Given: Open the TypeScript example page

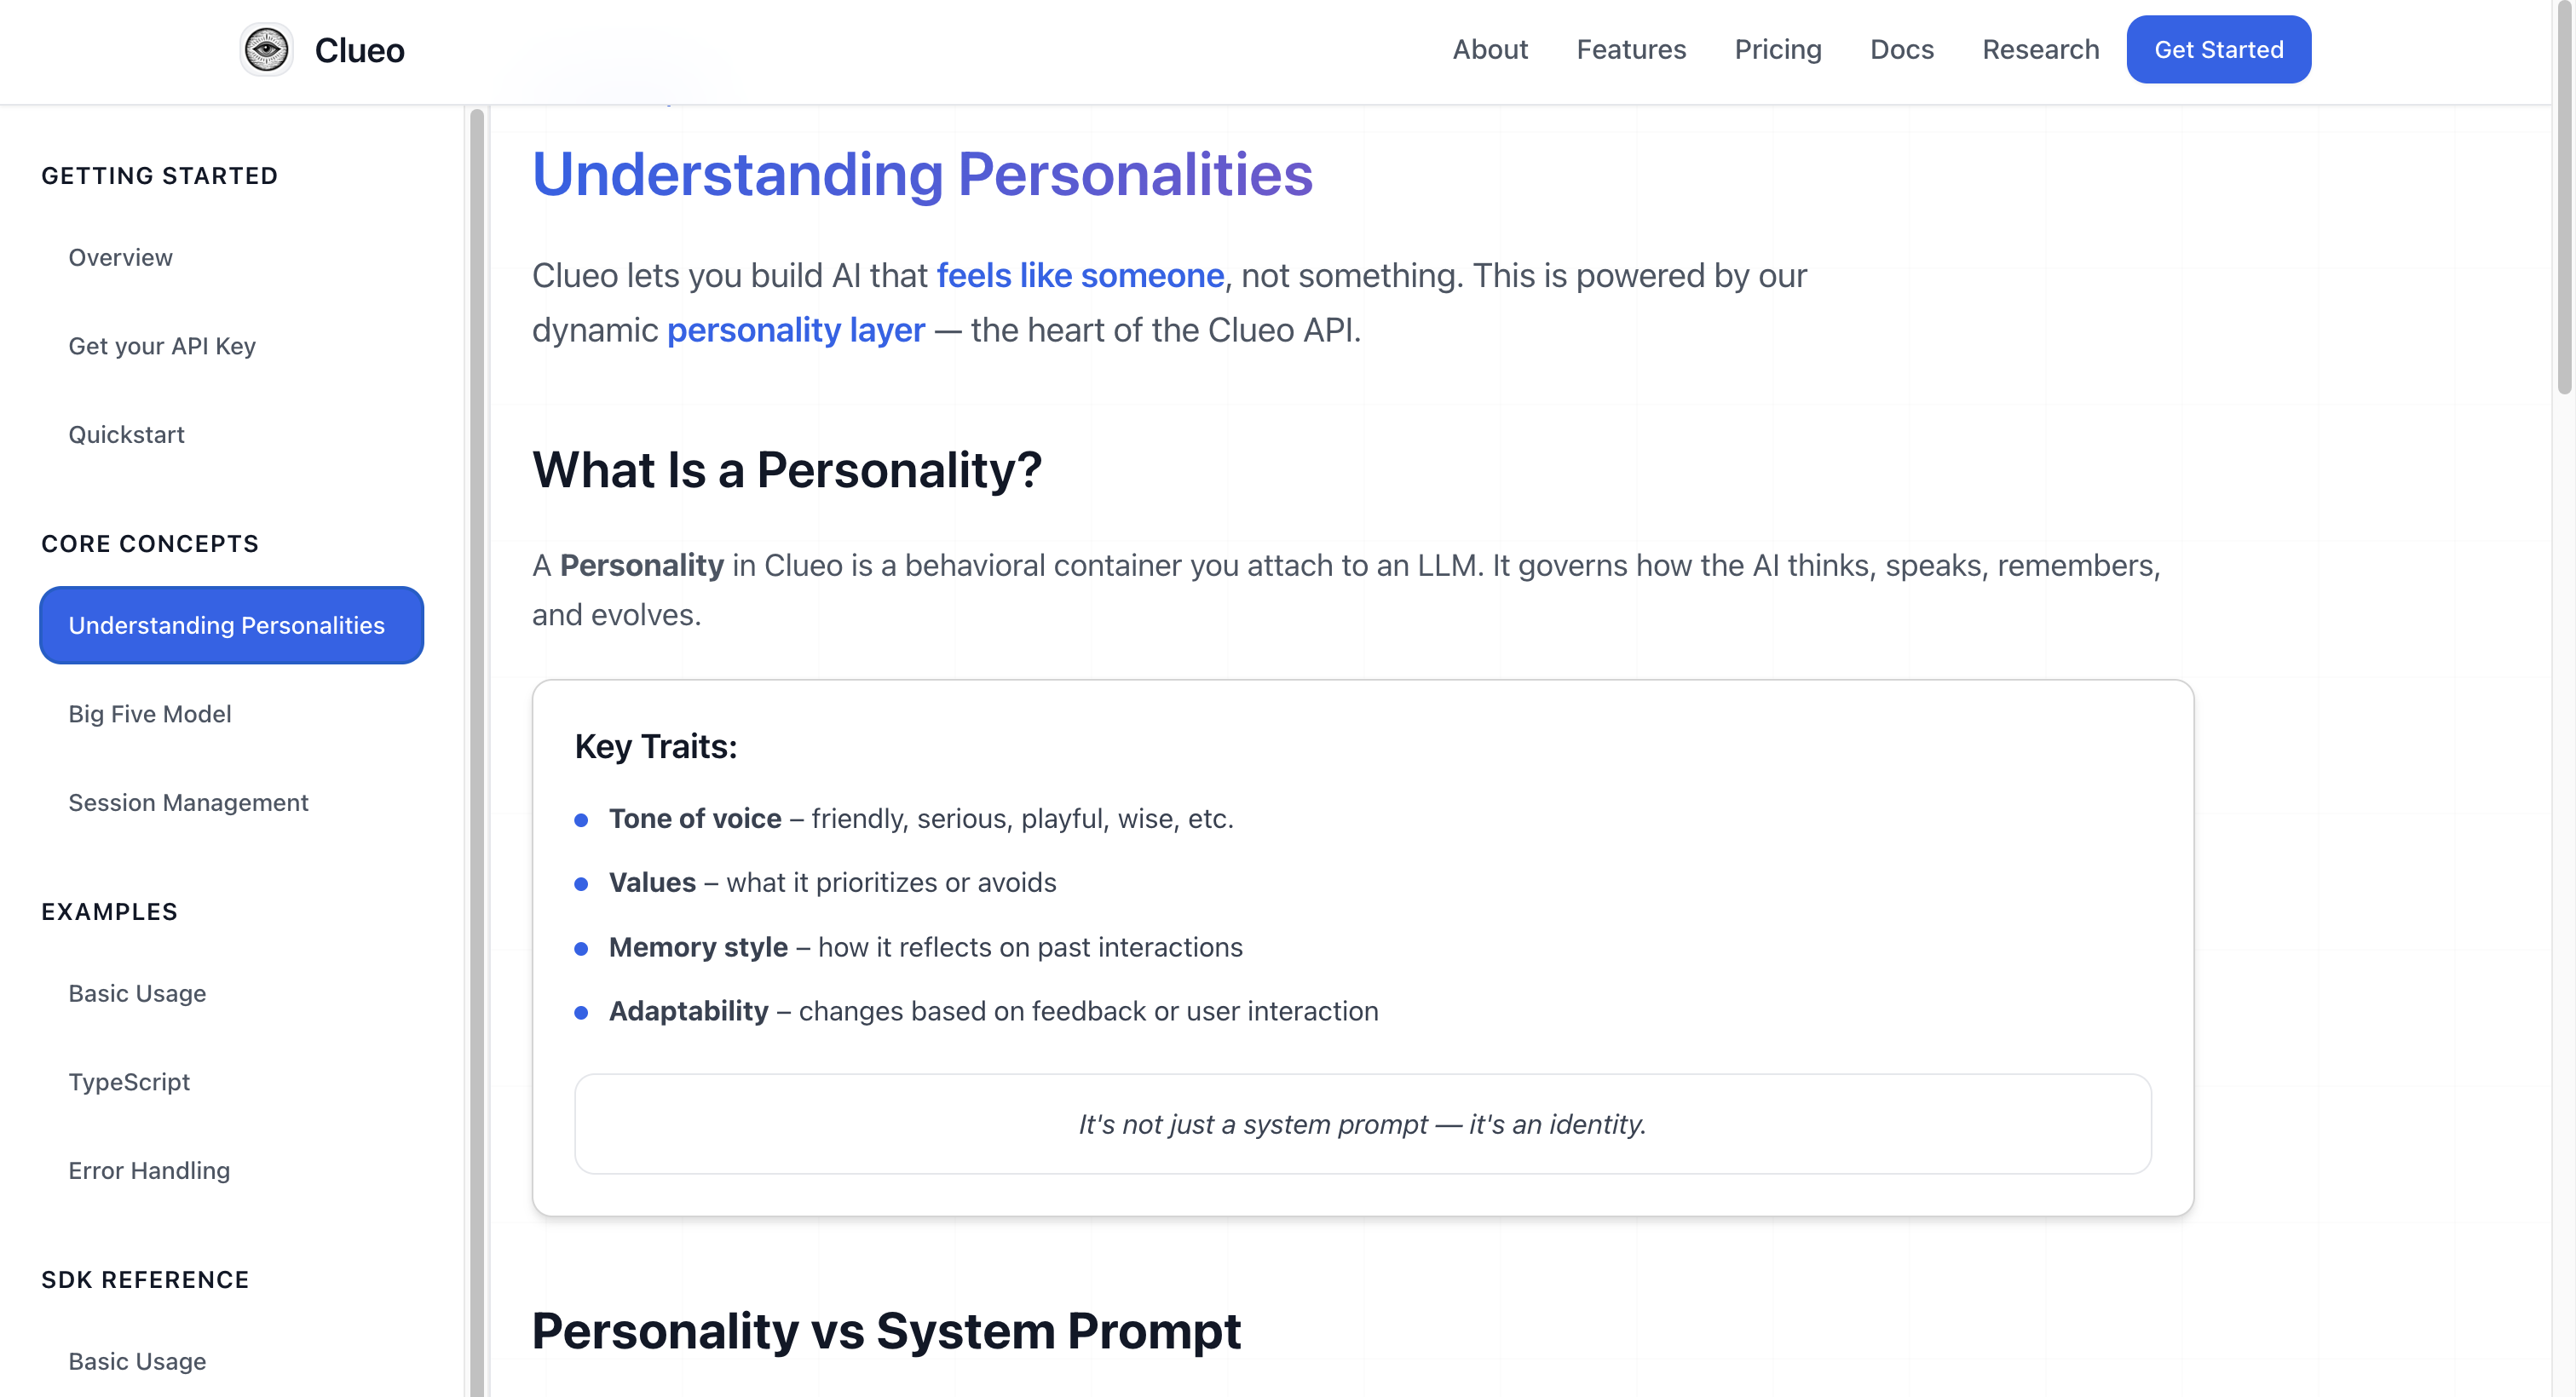Looking at the screenshot, I should [129, 1082].
